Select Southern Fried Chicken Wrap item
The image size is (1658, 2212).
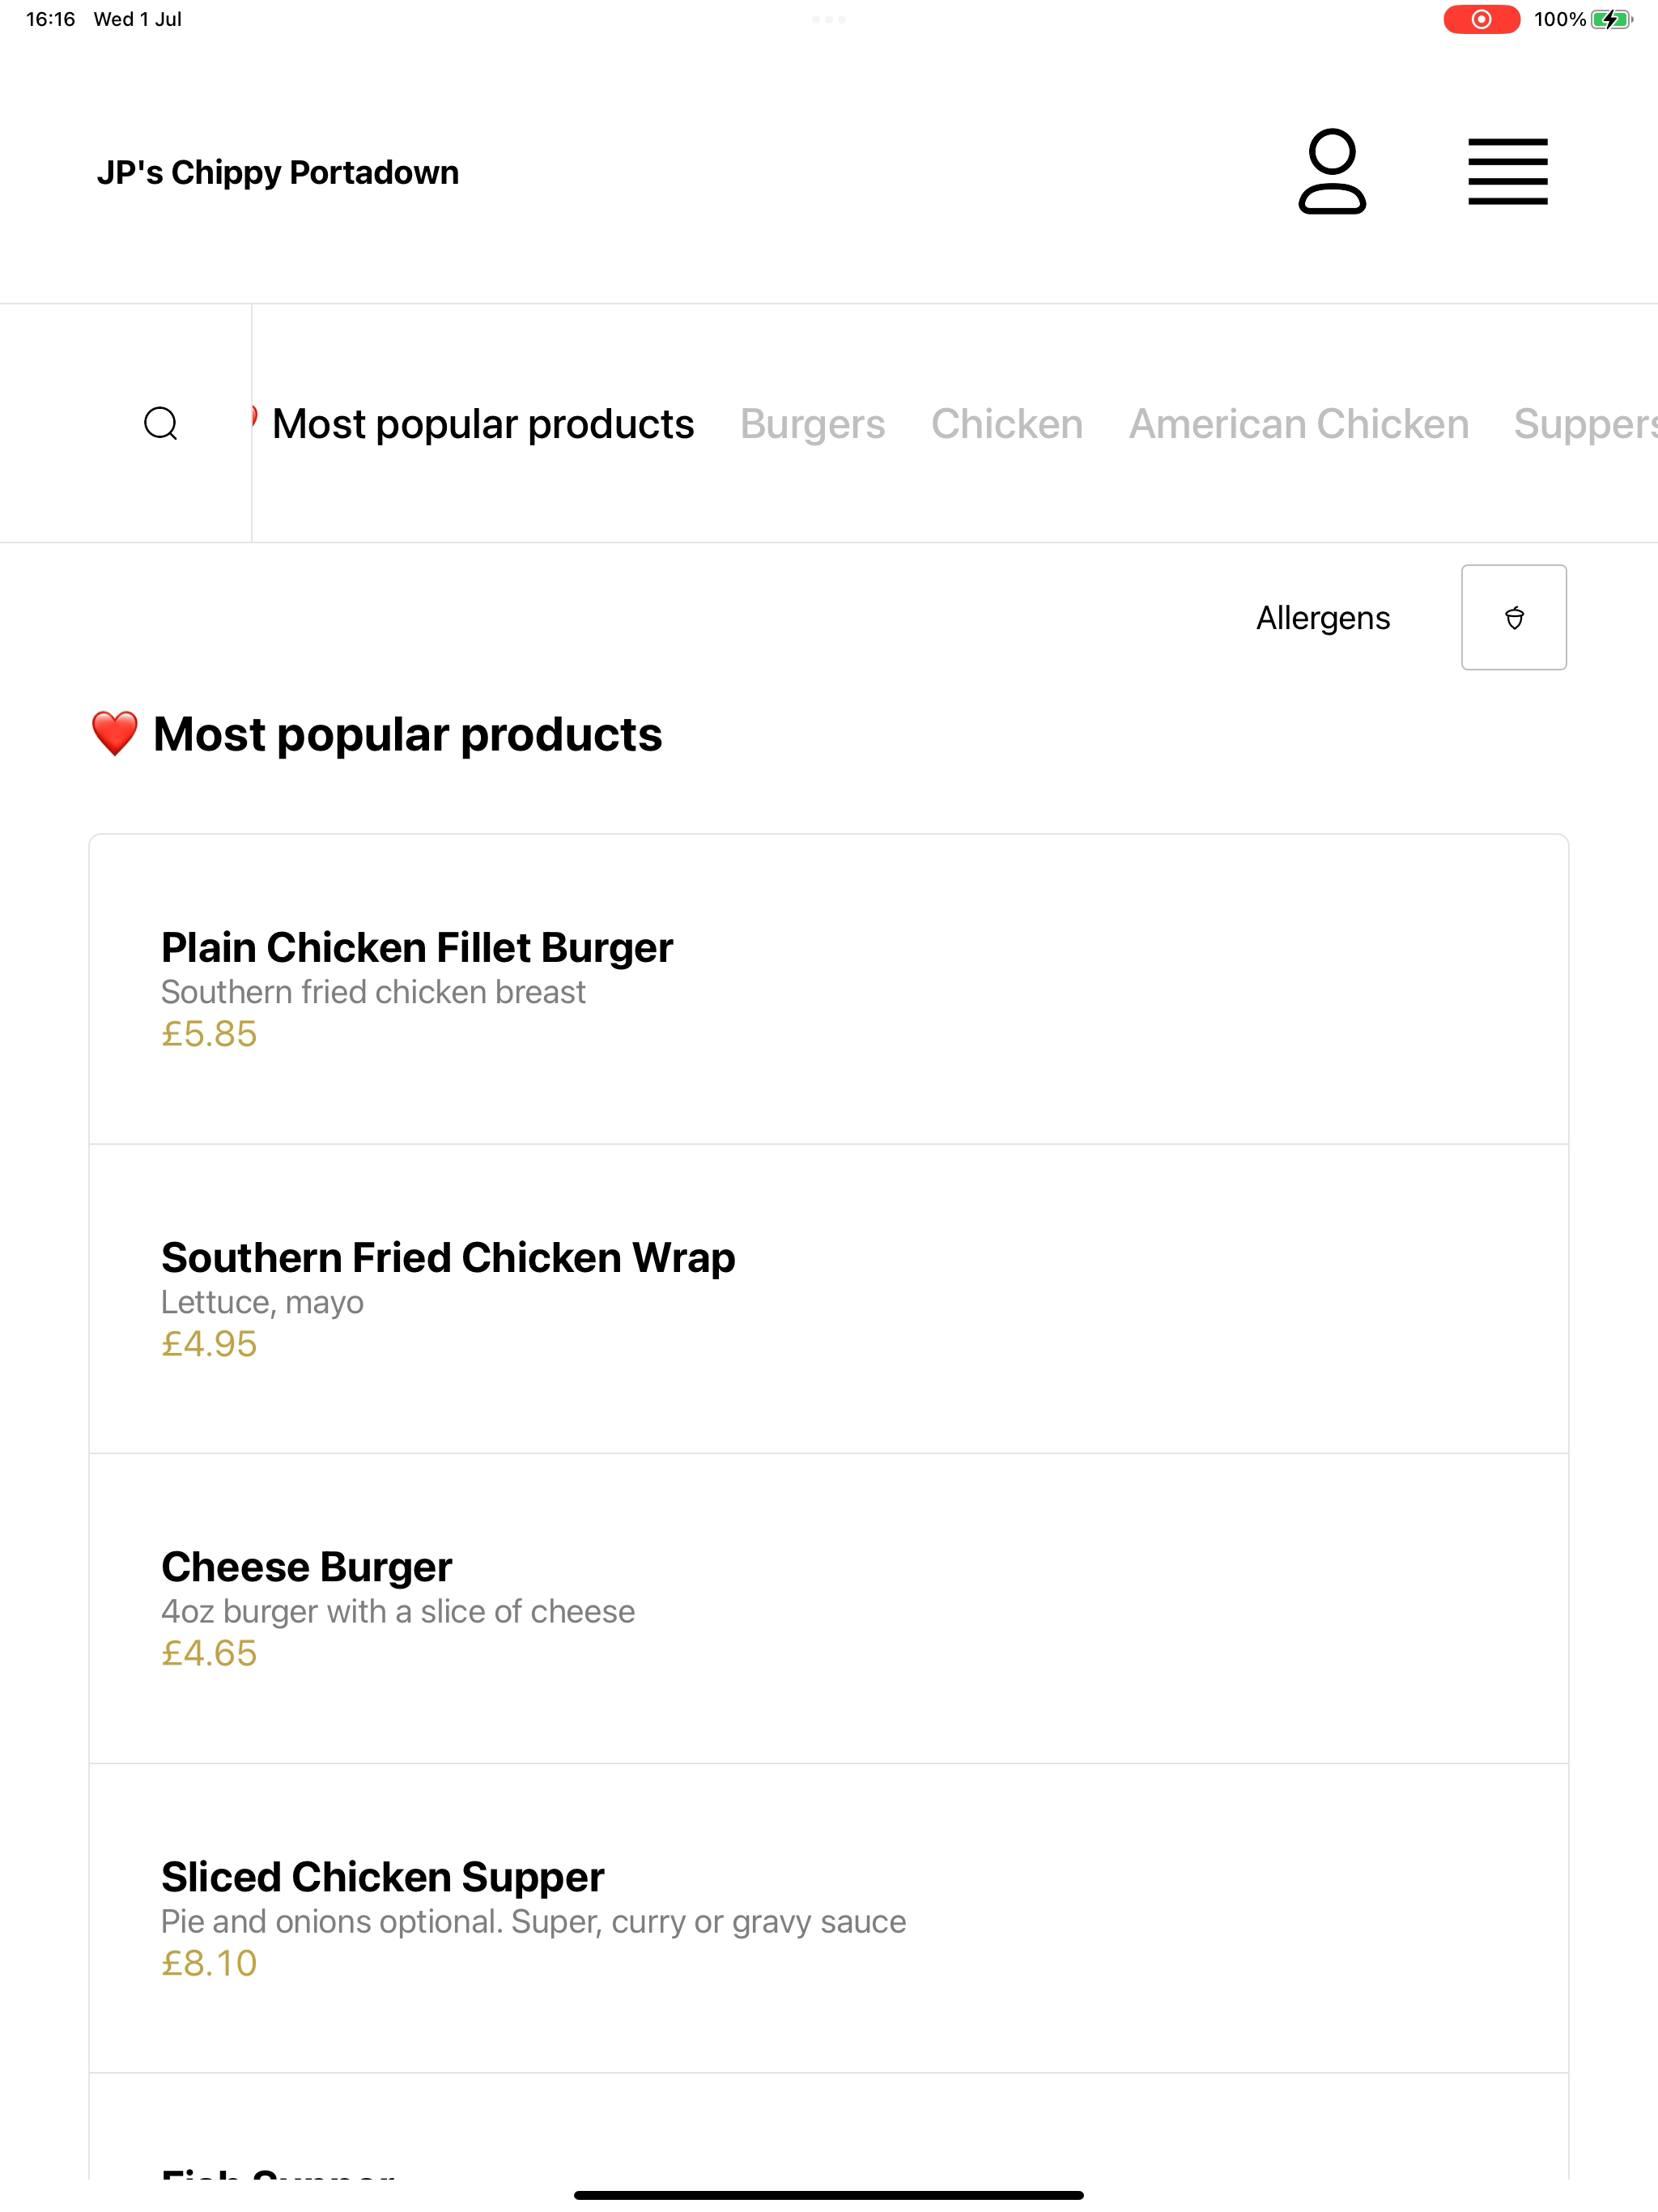[x=828, y=1298]
